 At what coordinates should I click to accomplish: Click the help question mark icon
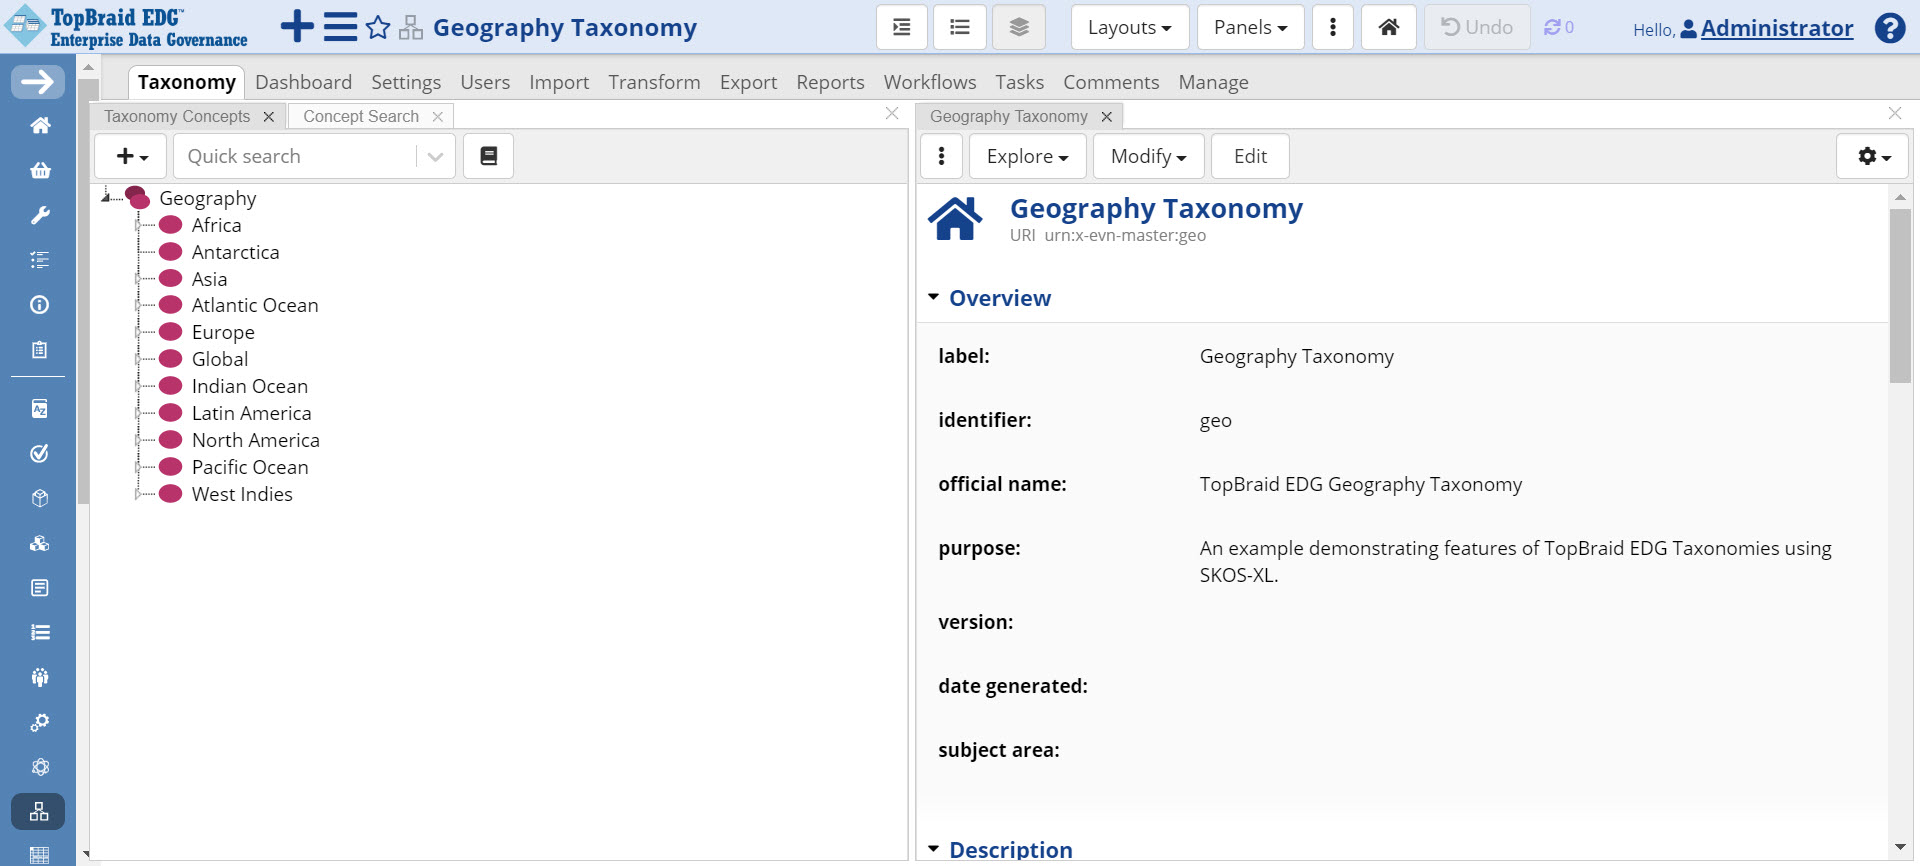tap(1889, 28)
